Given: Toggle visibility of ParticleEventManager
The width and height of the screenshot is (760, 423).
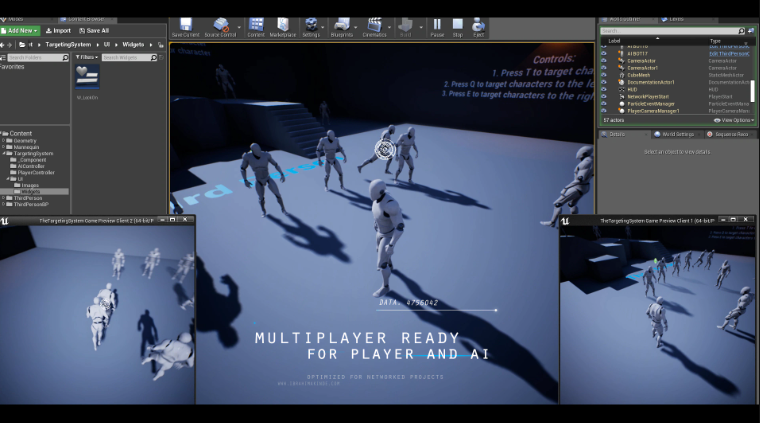Looking at the screenshot, I should coord(604,104).
